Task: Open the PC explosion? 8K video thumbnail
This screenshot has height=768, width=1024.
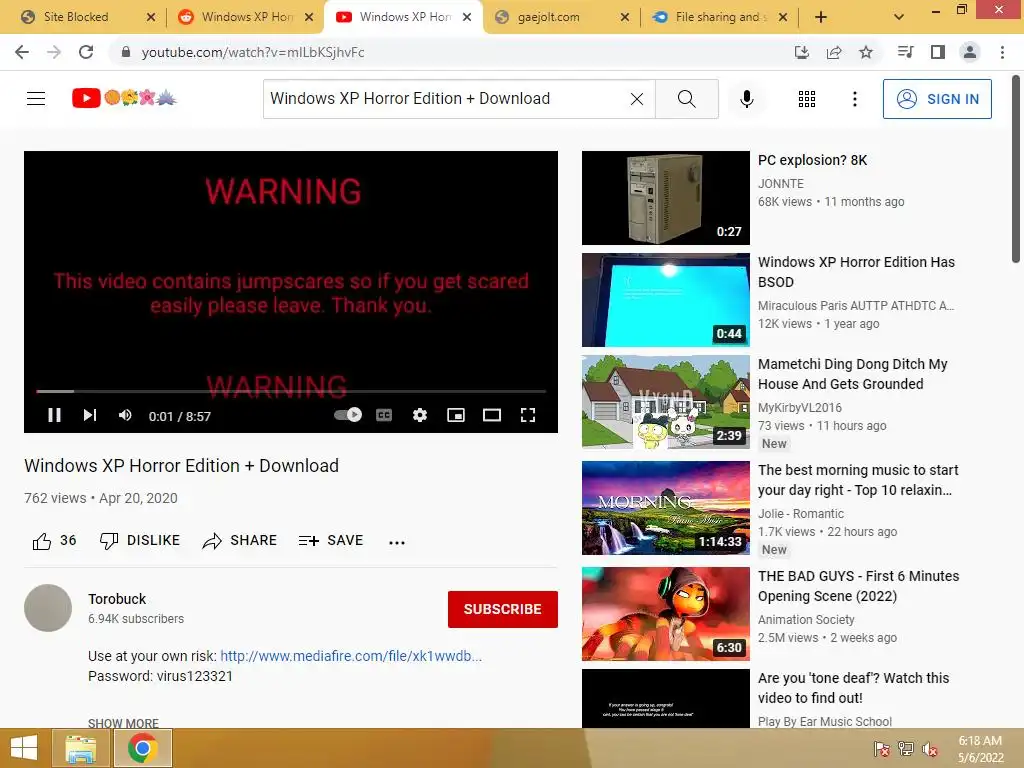Action: pyautogui.click(x=665, y=198)
